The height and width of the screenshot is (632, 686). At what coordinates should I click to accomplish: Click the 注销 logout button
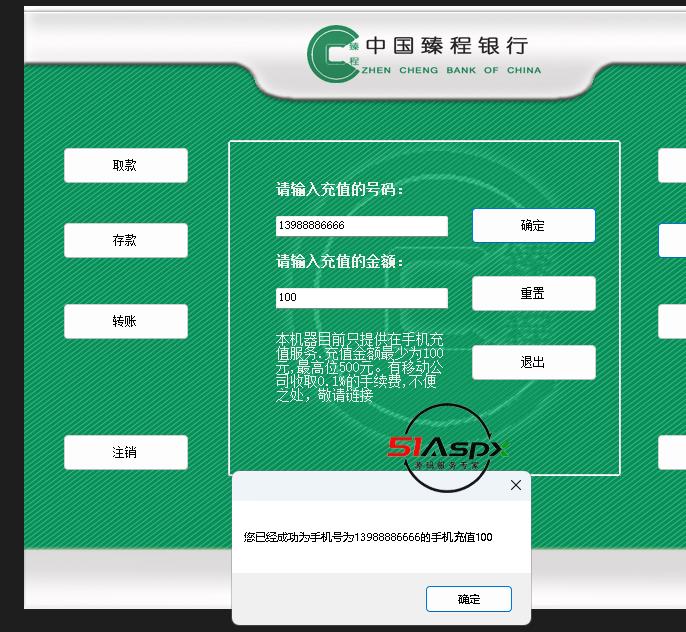pyautogui.click(x=126, y=452)
